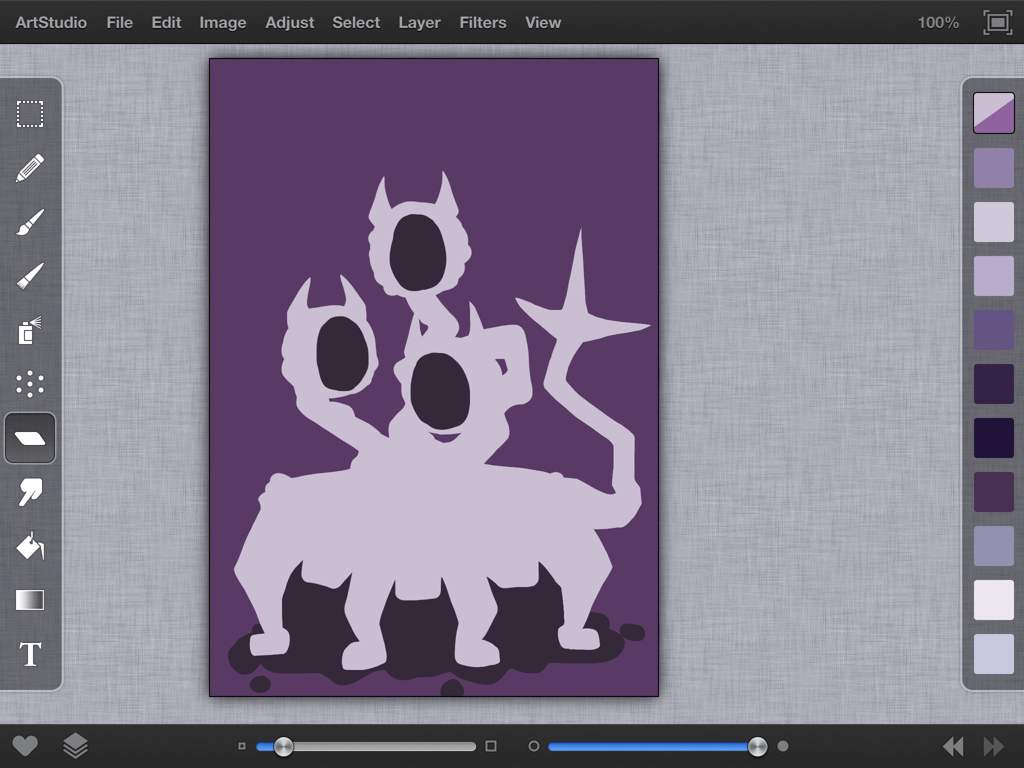Pick the grayish periwinkle swatch, ninth in palette

click(x=993, y=546)
